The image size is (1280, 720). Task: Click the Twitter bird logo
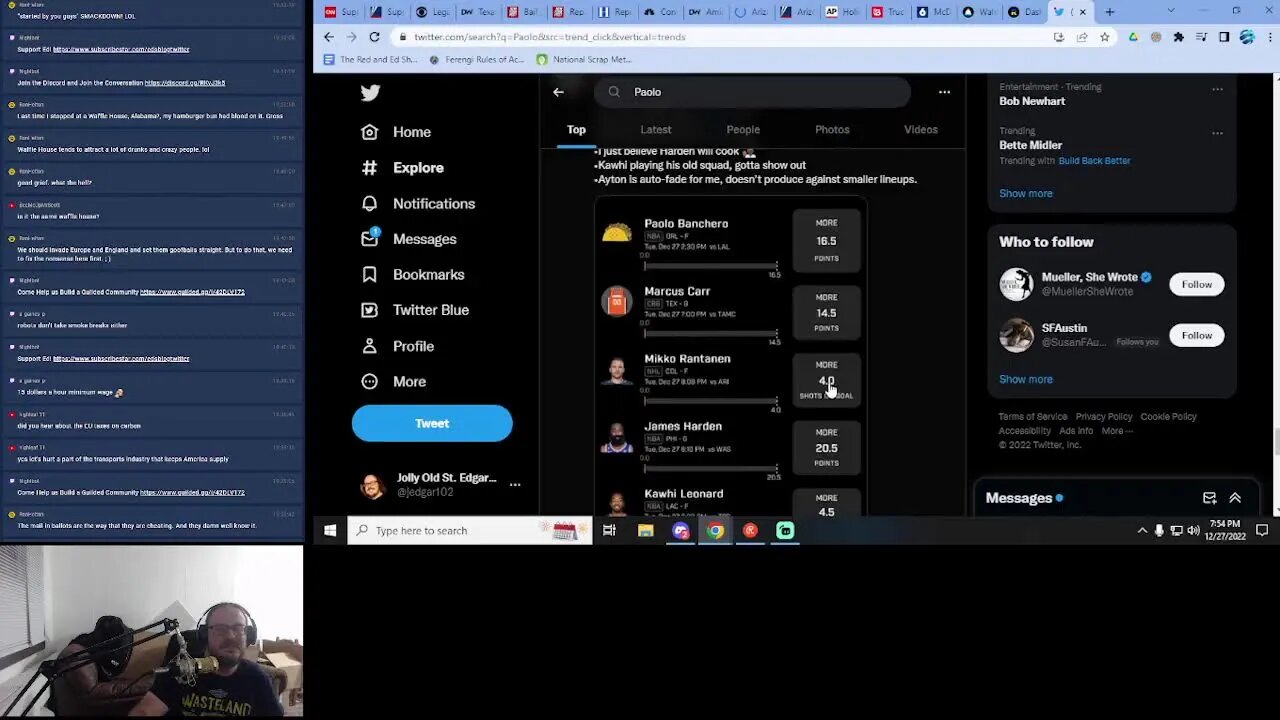point(370,93)
